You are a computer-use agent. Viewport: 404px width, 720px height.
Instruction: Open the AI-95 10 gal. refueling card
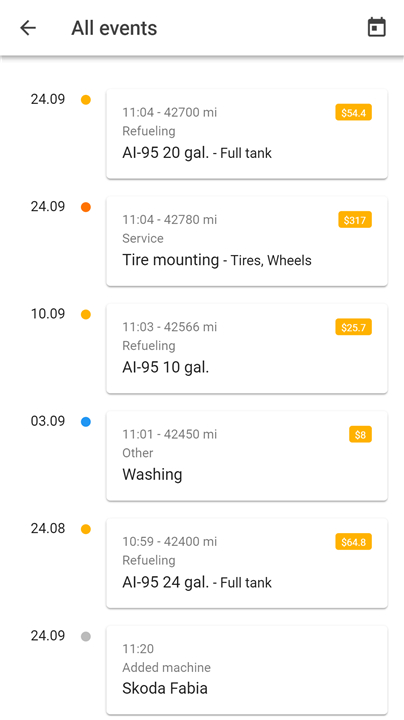(247, 349)
